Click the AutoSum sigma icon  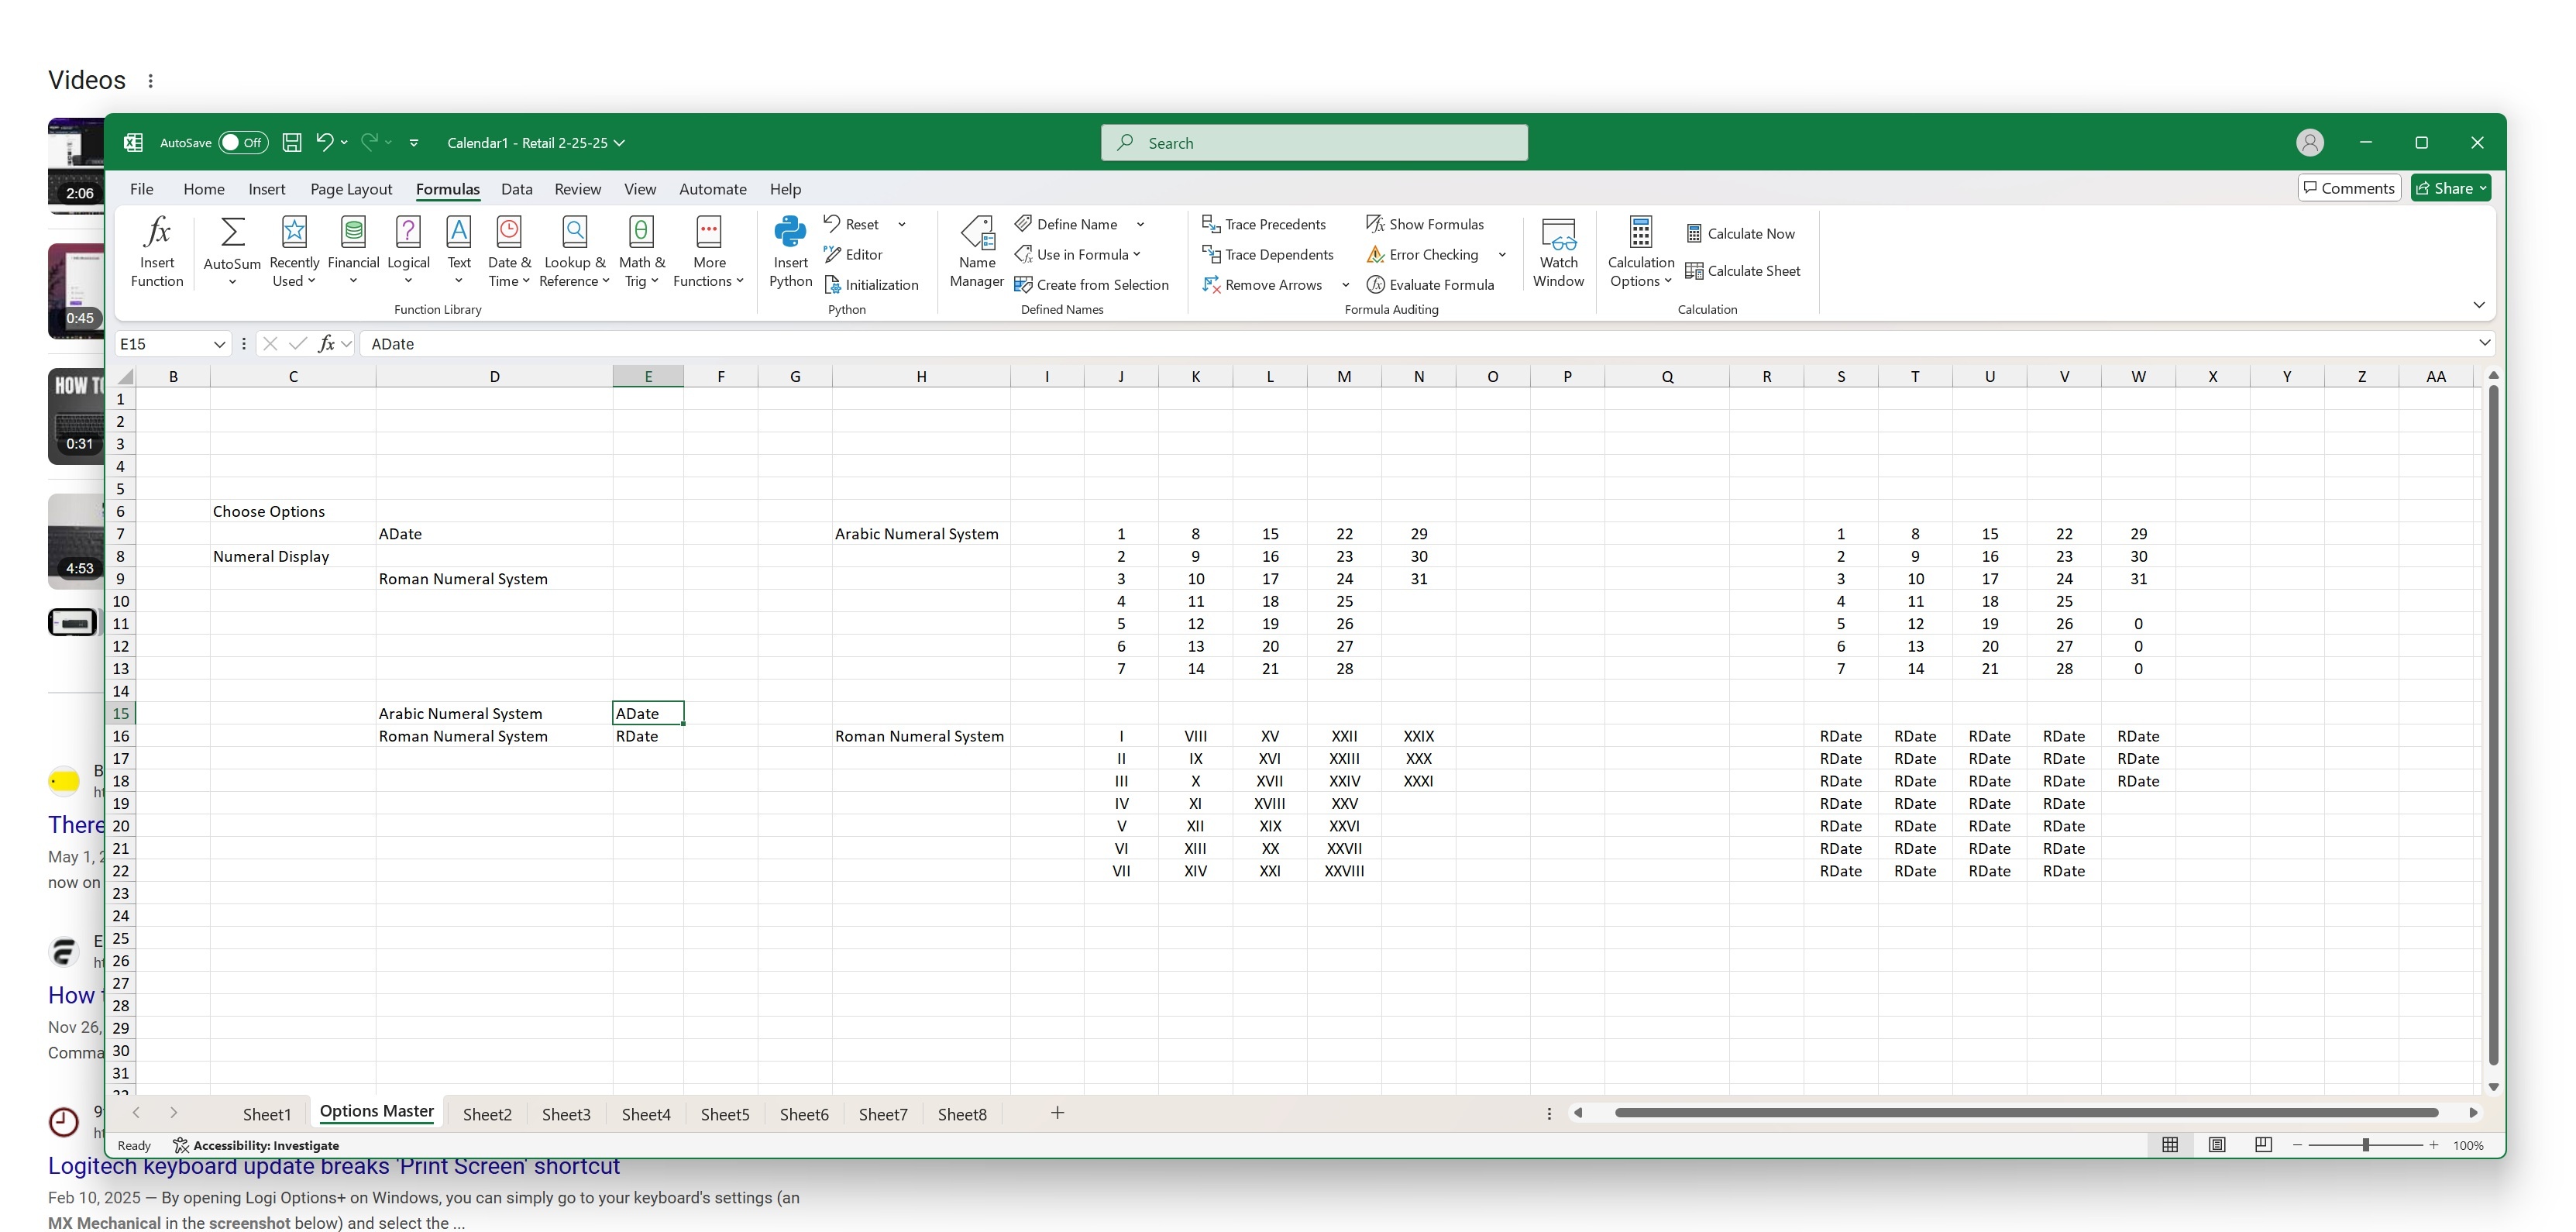point(232,232)
